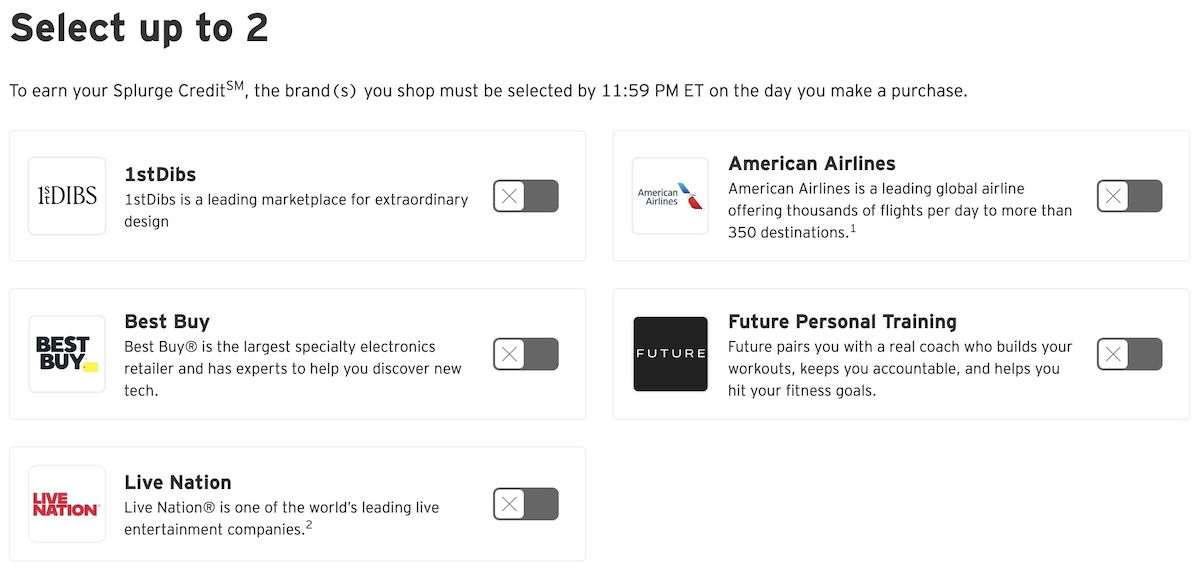Click the Best Buy logo
1200x572 pixels.
(67, 354)
